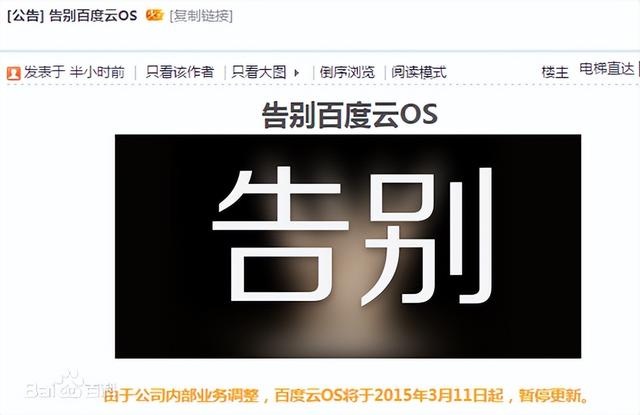Open the black 告别 banner image
The width and height of the screenshot is (640, 415).
(x=348, y=246)
